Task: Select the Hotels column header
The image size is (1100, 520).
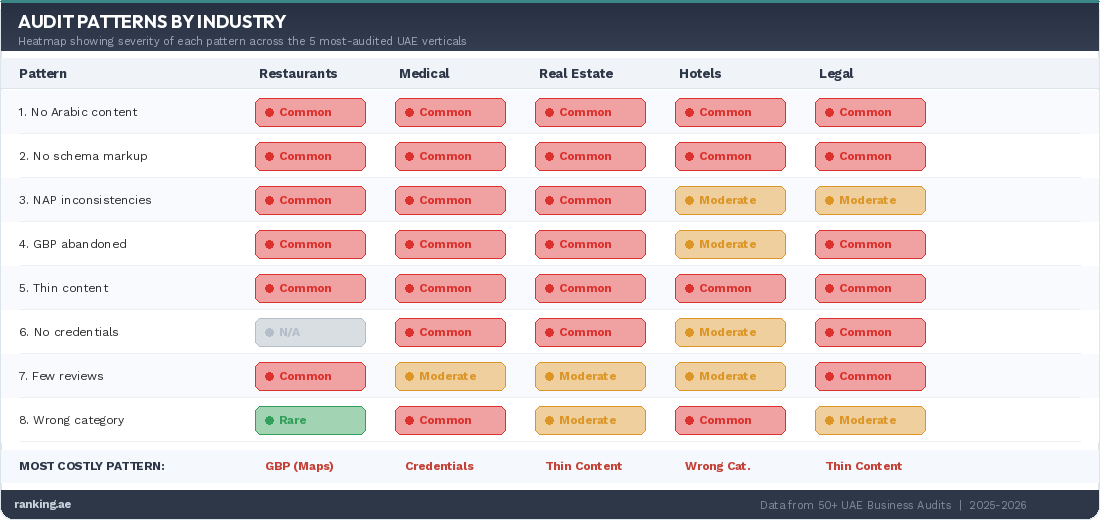Action: (700, 74)
